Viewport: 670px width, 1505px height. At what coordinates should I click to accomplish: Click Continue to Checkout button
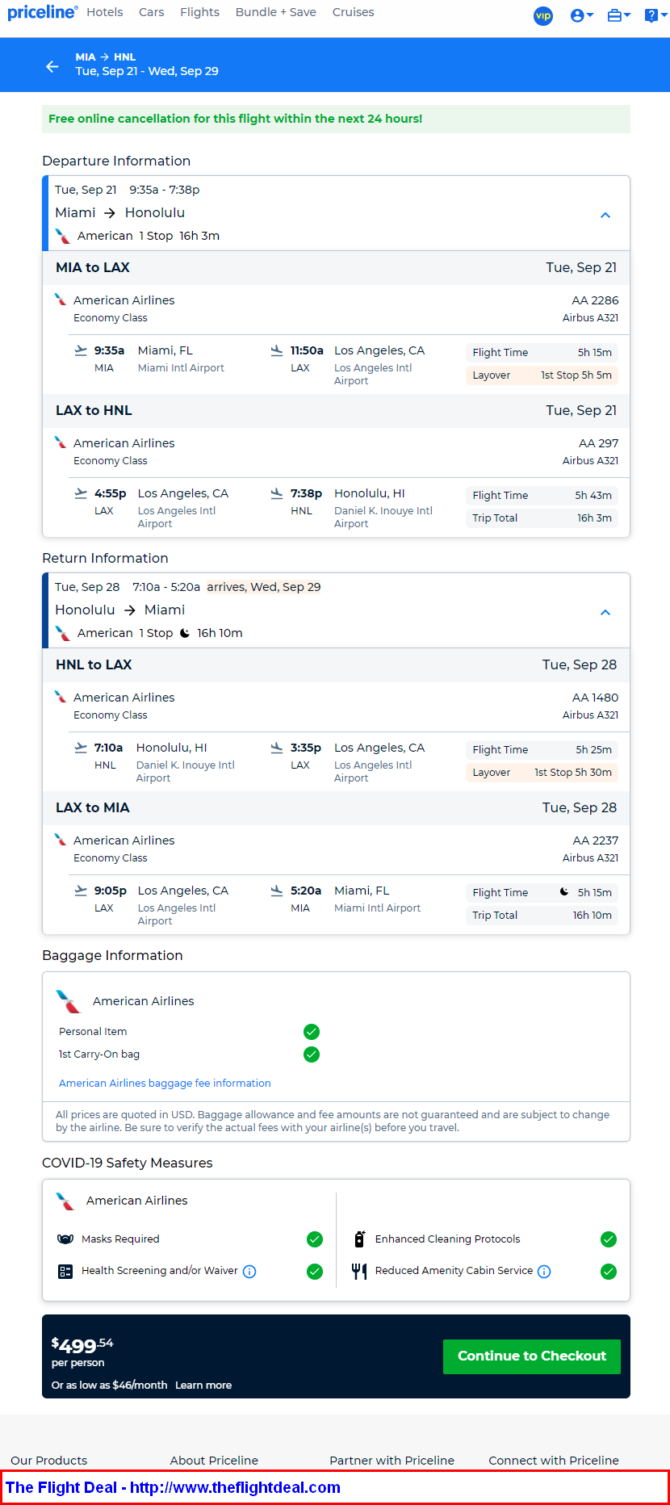(532, 1356)
